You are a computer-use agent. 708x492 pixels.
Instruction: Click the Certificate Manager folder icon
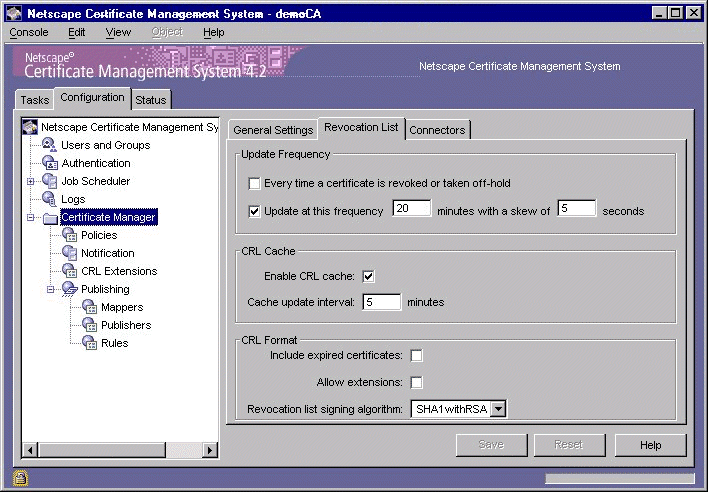click(50, 218)
